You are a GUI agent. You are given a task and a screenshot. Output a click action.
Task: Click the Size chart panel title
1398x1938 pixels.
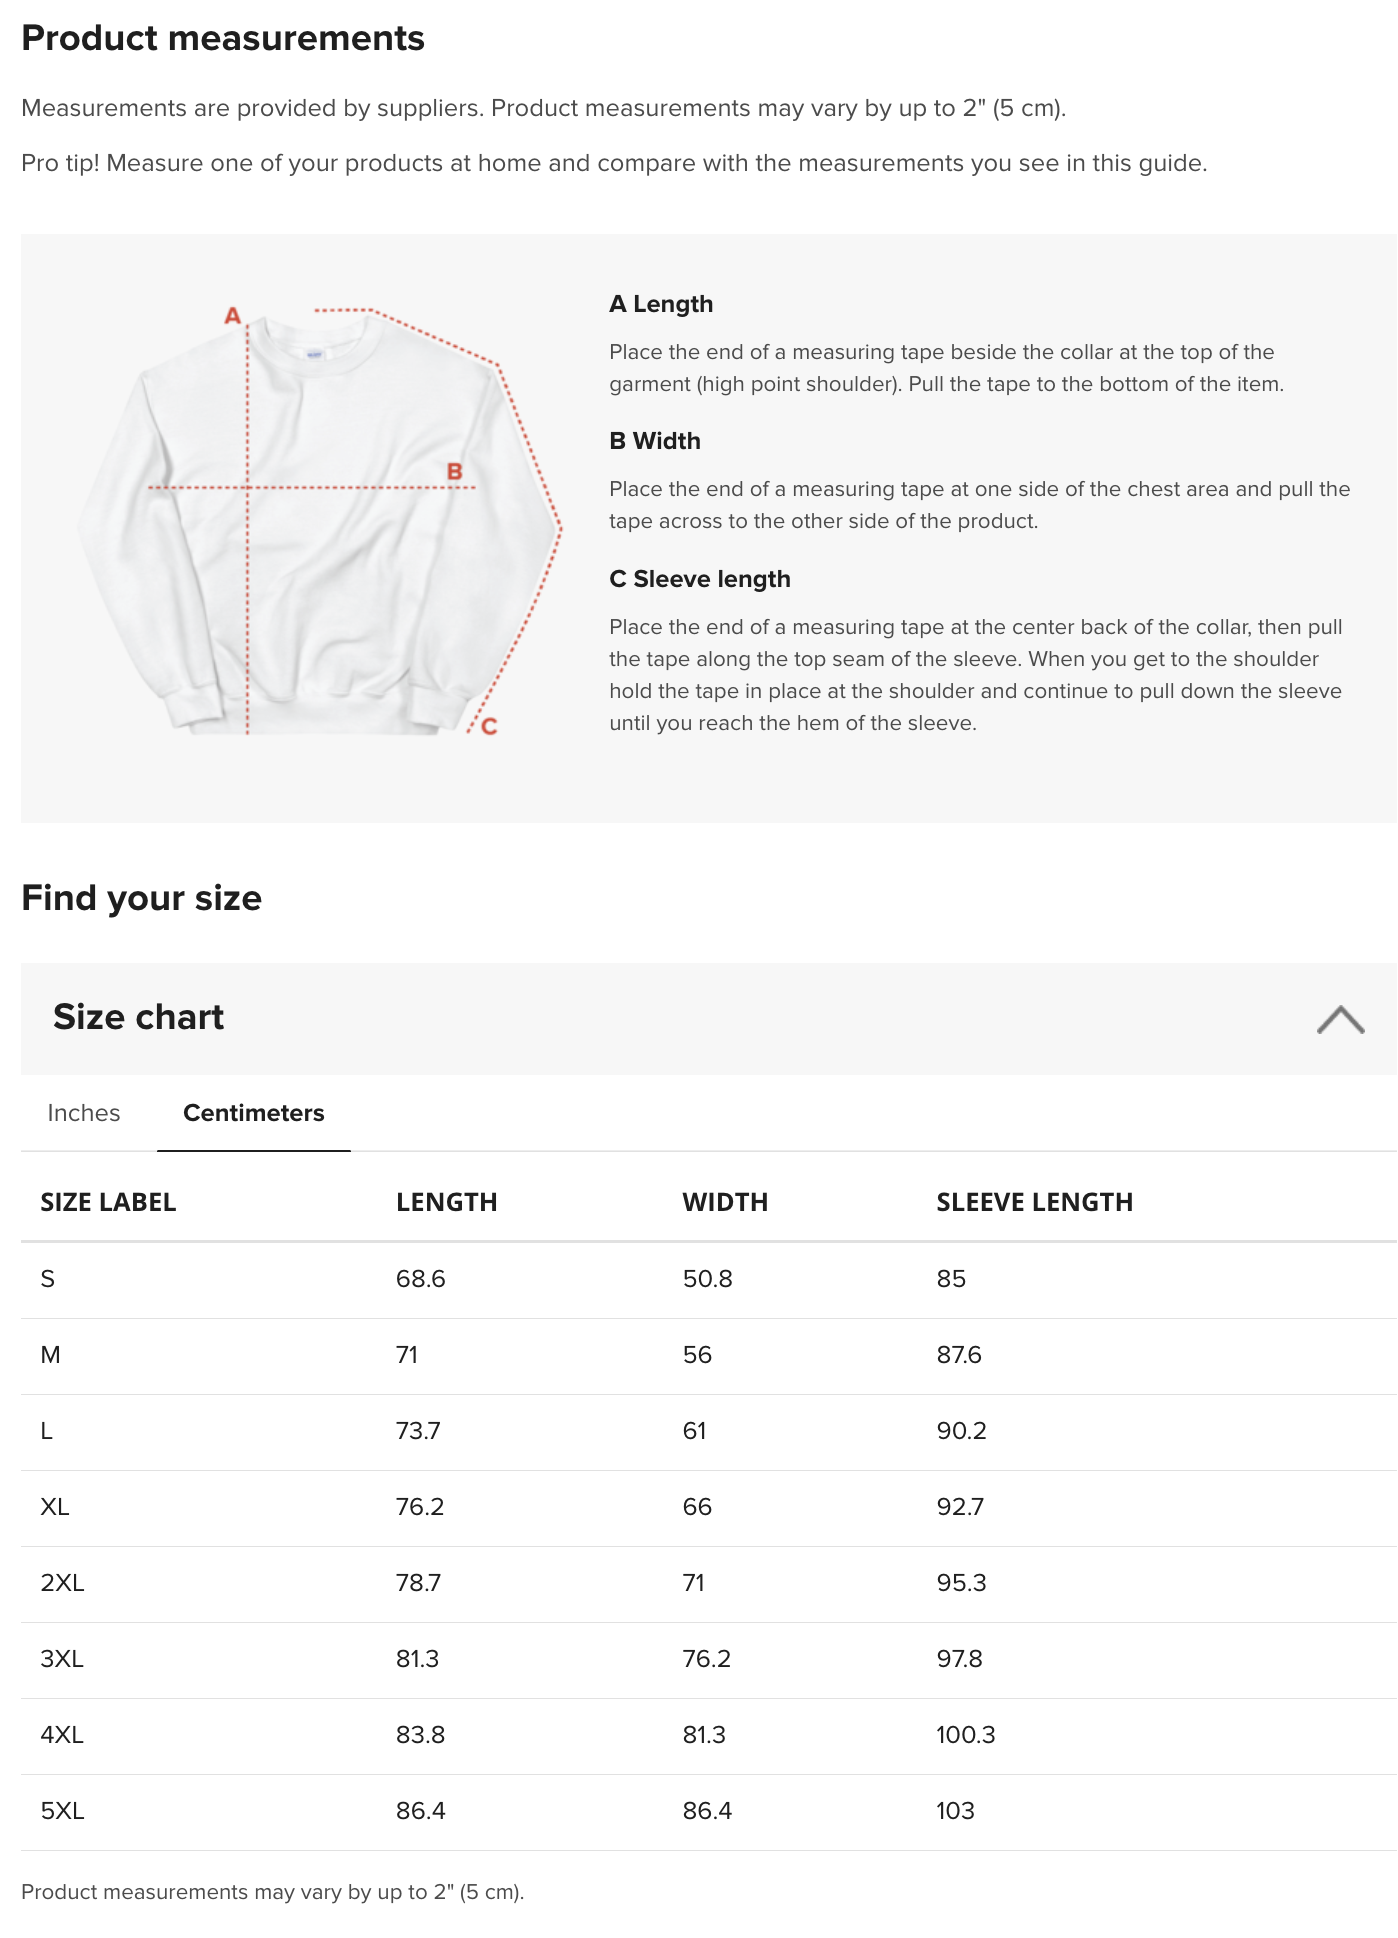tap(138, 1017)
